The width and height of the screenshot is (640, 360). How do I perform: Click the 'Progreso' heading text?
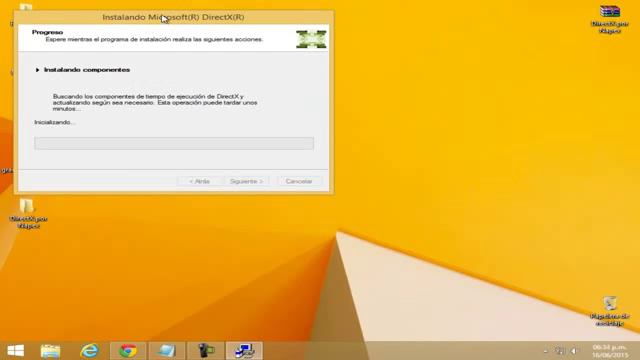tap(47, 32)
